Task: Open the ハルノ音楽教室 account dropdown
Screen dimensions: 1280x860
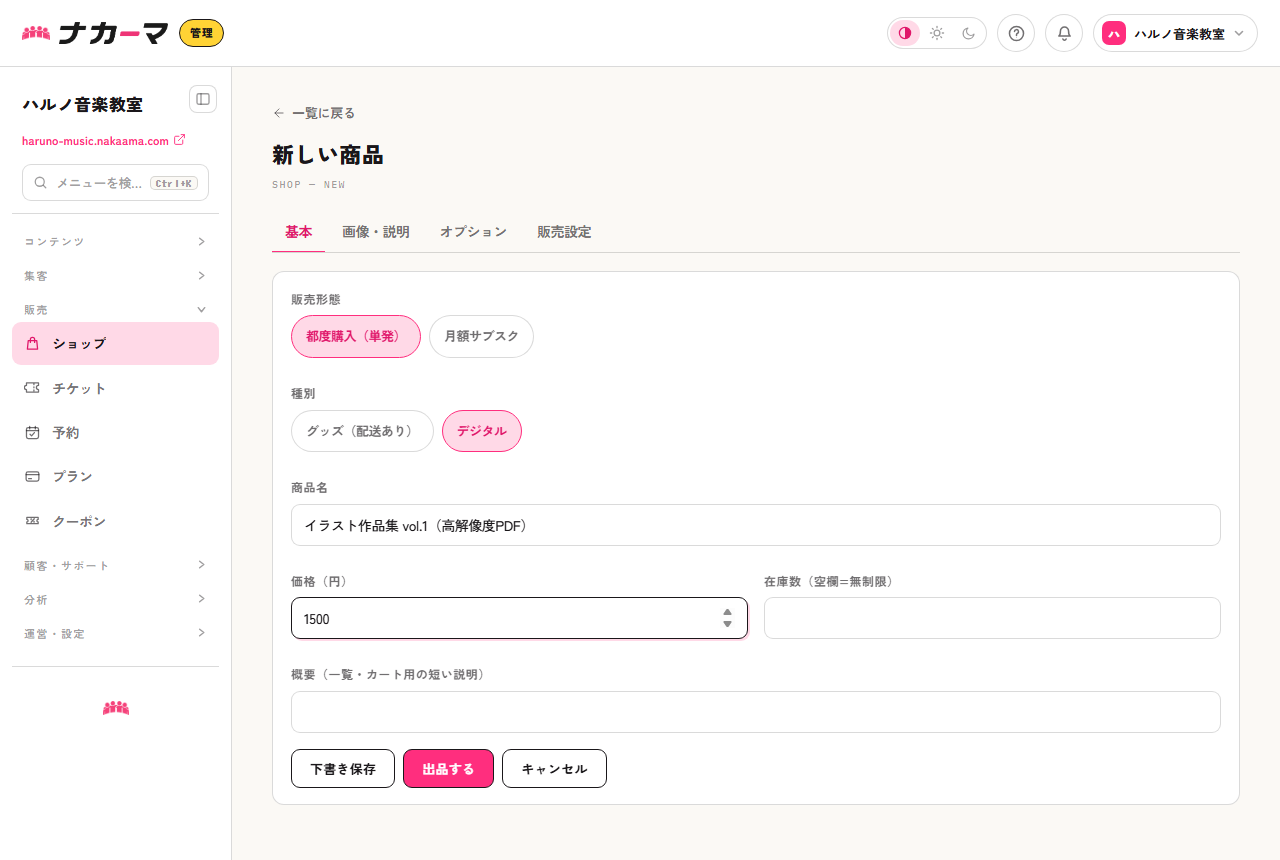Action: (x=1175, y=33)
